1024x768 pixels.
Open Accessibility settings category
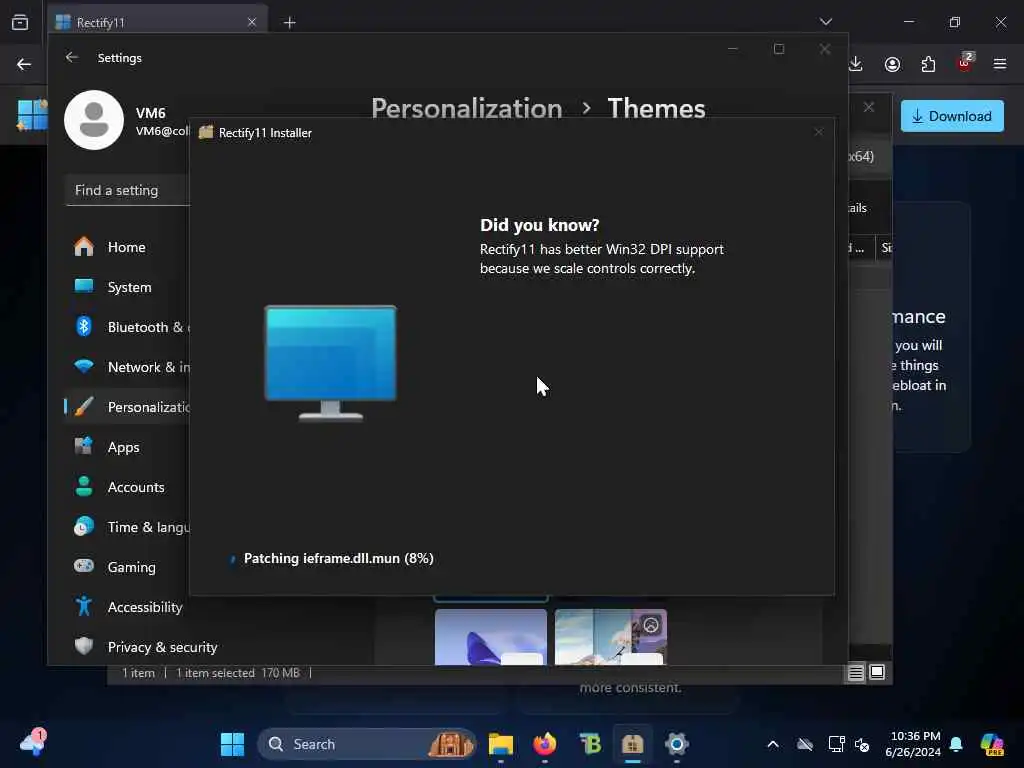(x=127, y=607)
